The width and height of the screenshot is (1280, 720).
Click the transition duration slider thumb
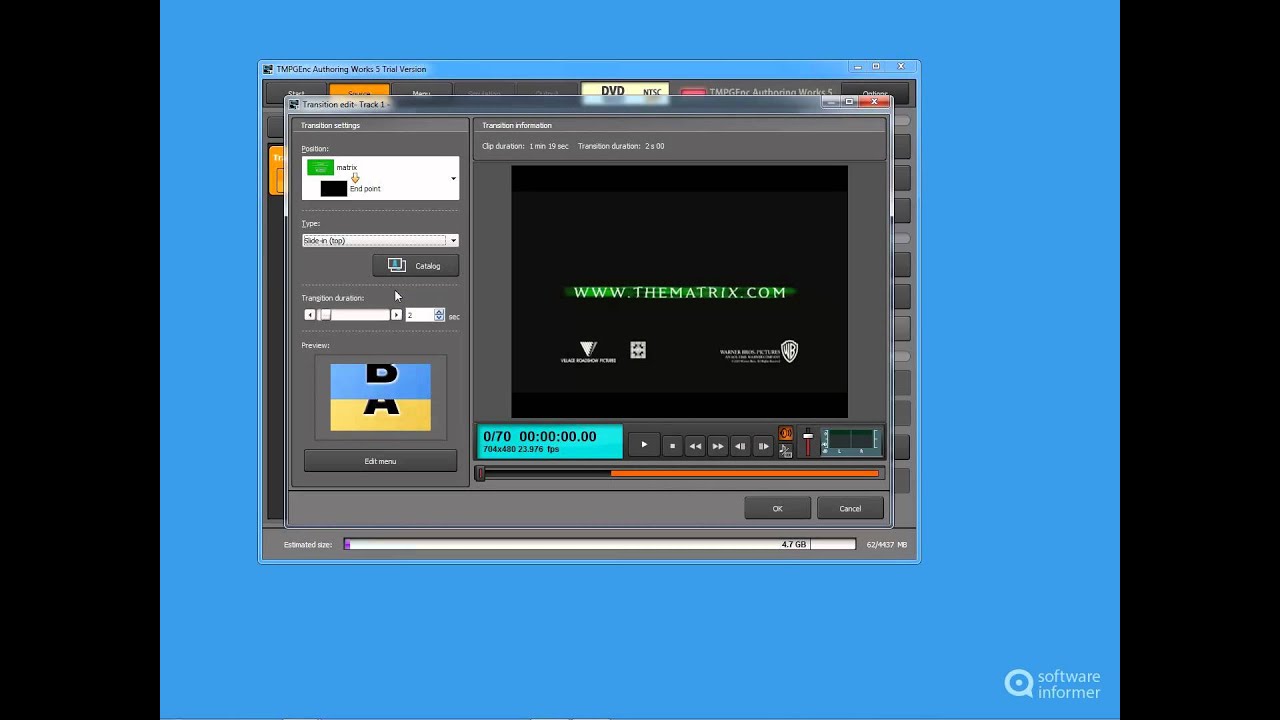tap(324, 315)
